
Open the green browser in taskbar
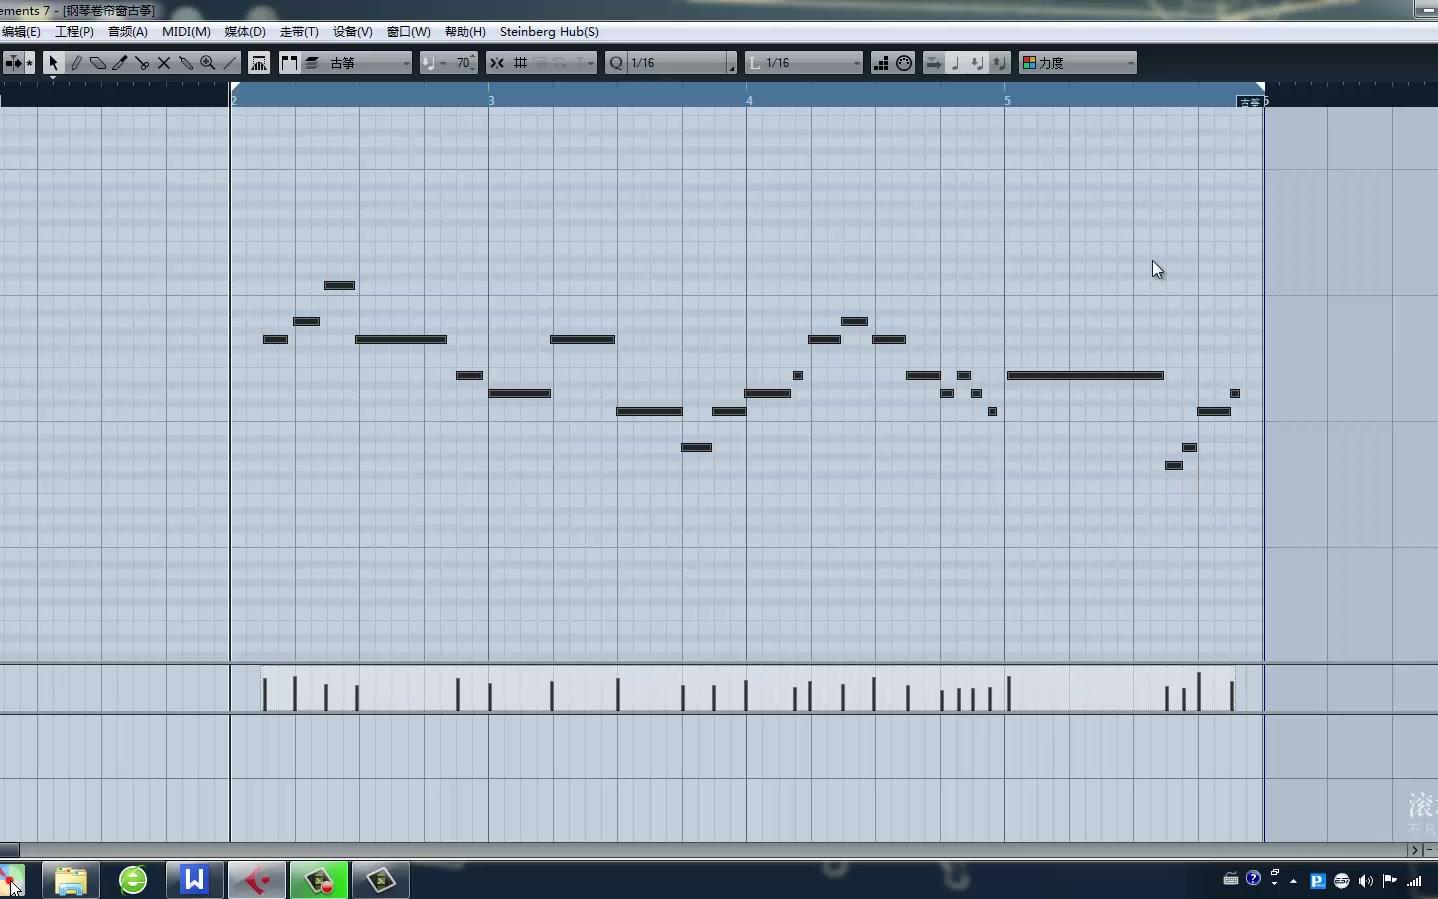[x=133, y=880]
